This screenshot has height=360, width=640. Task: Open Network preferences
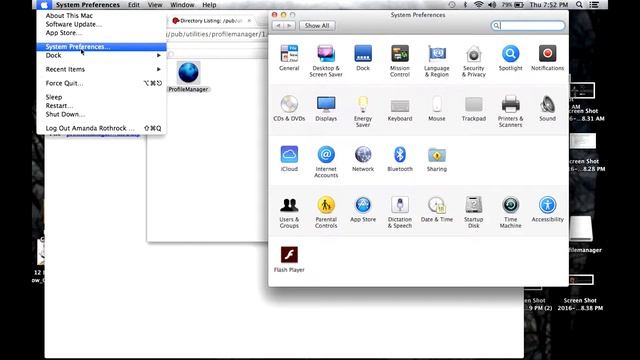coord(363,159)
